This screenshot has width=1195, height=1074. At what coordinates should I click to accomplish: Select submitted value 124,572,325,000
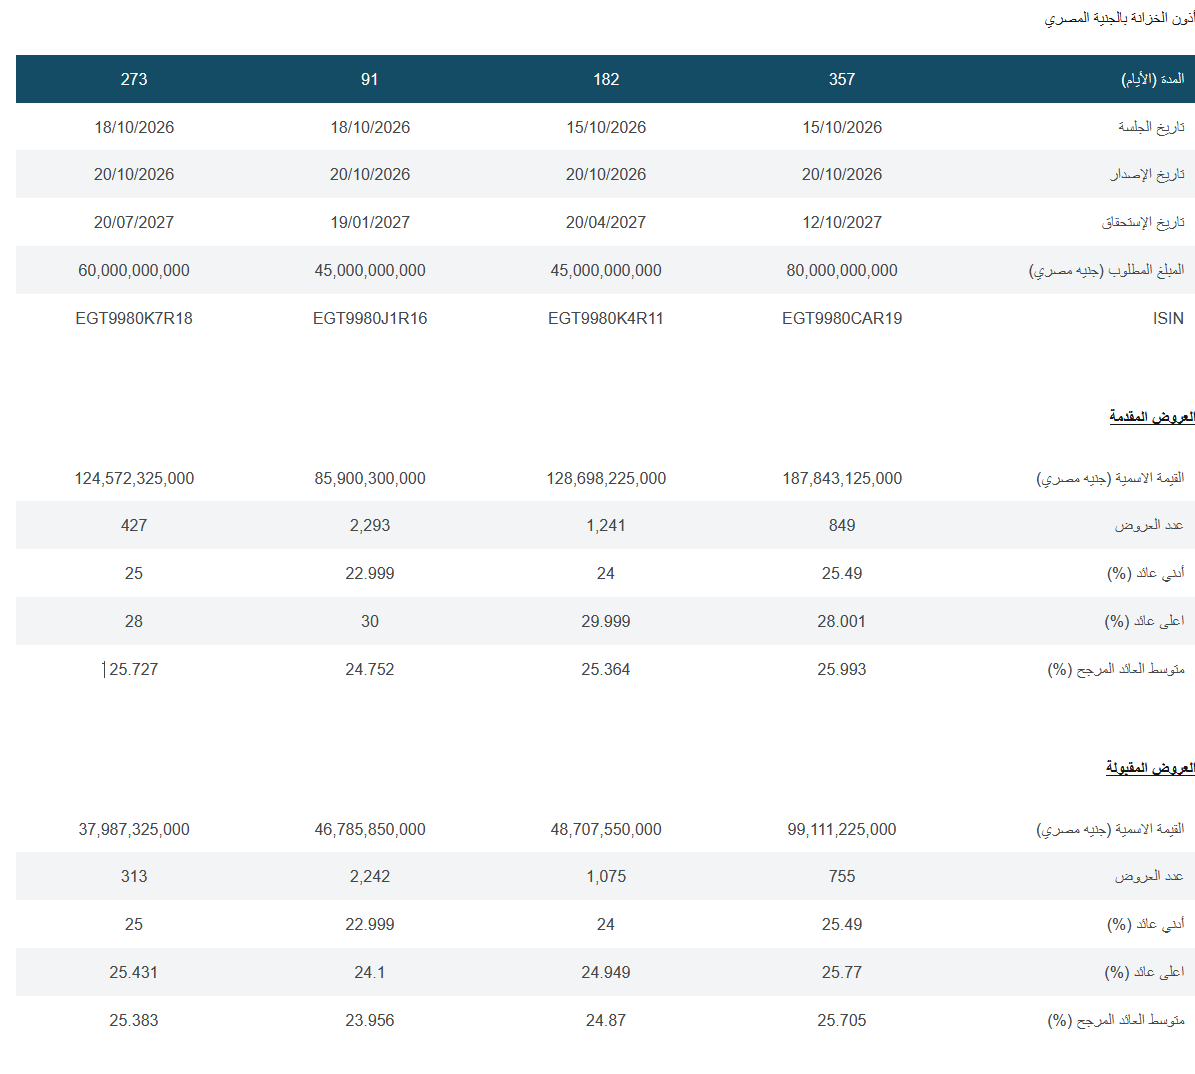[x=134, y=479]
